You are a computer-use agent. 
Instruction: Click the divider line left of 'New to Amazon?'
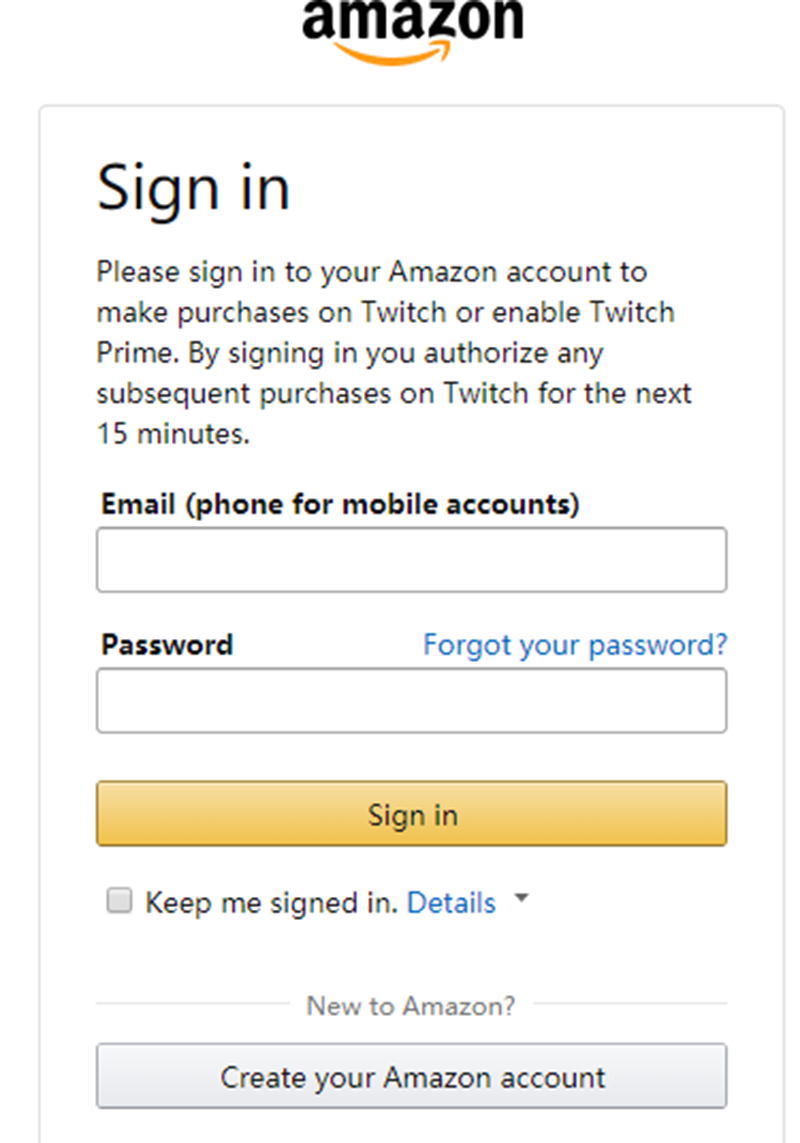(193, 1003)
